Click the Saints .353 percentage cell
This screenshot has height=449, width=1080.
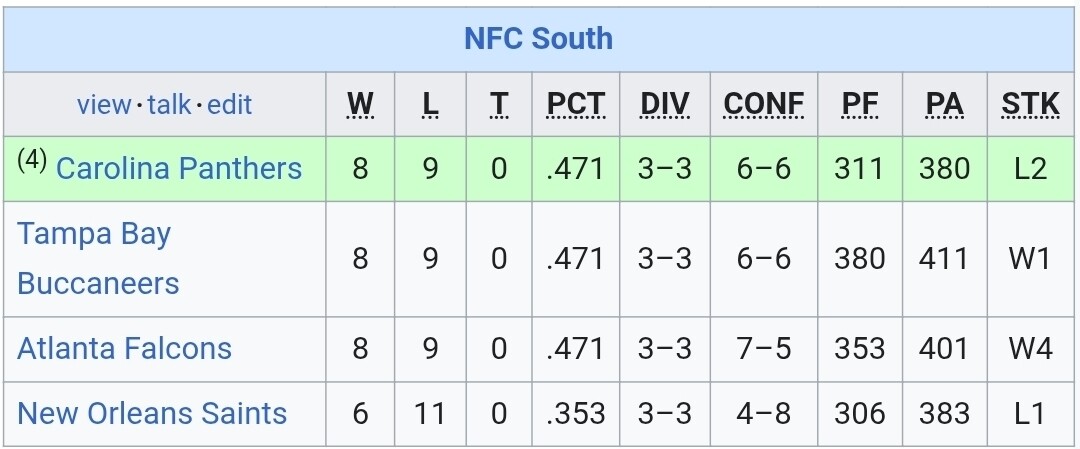[x=576, y=413]
